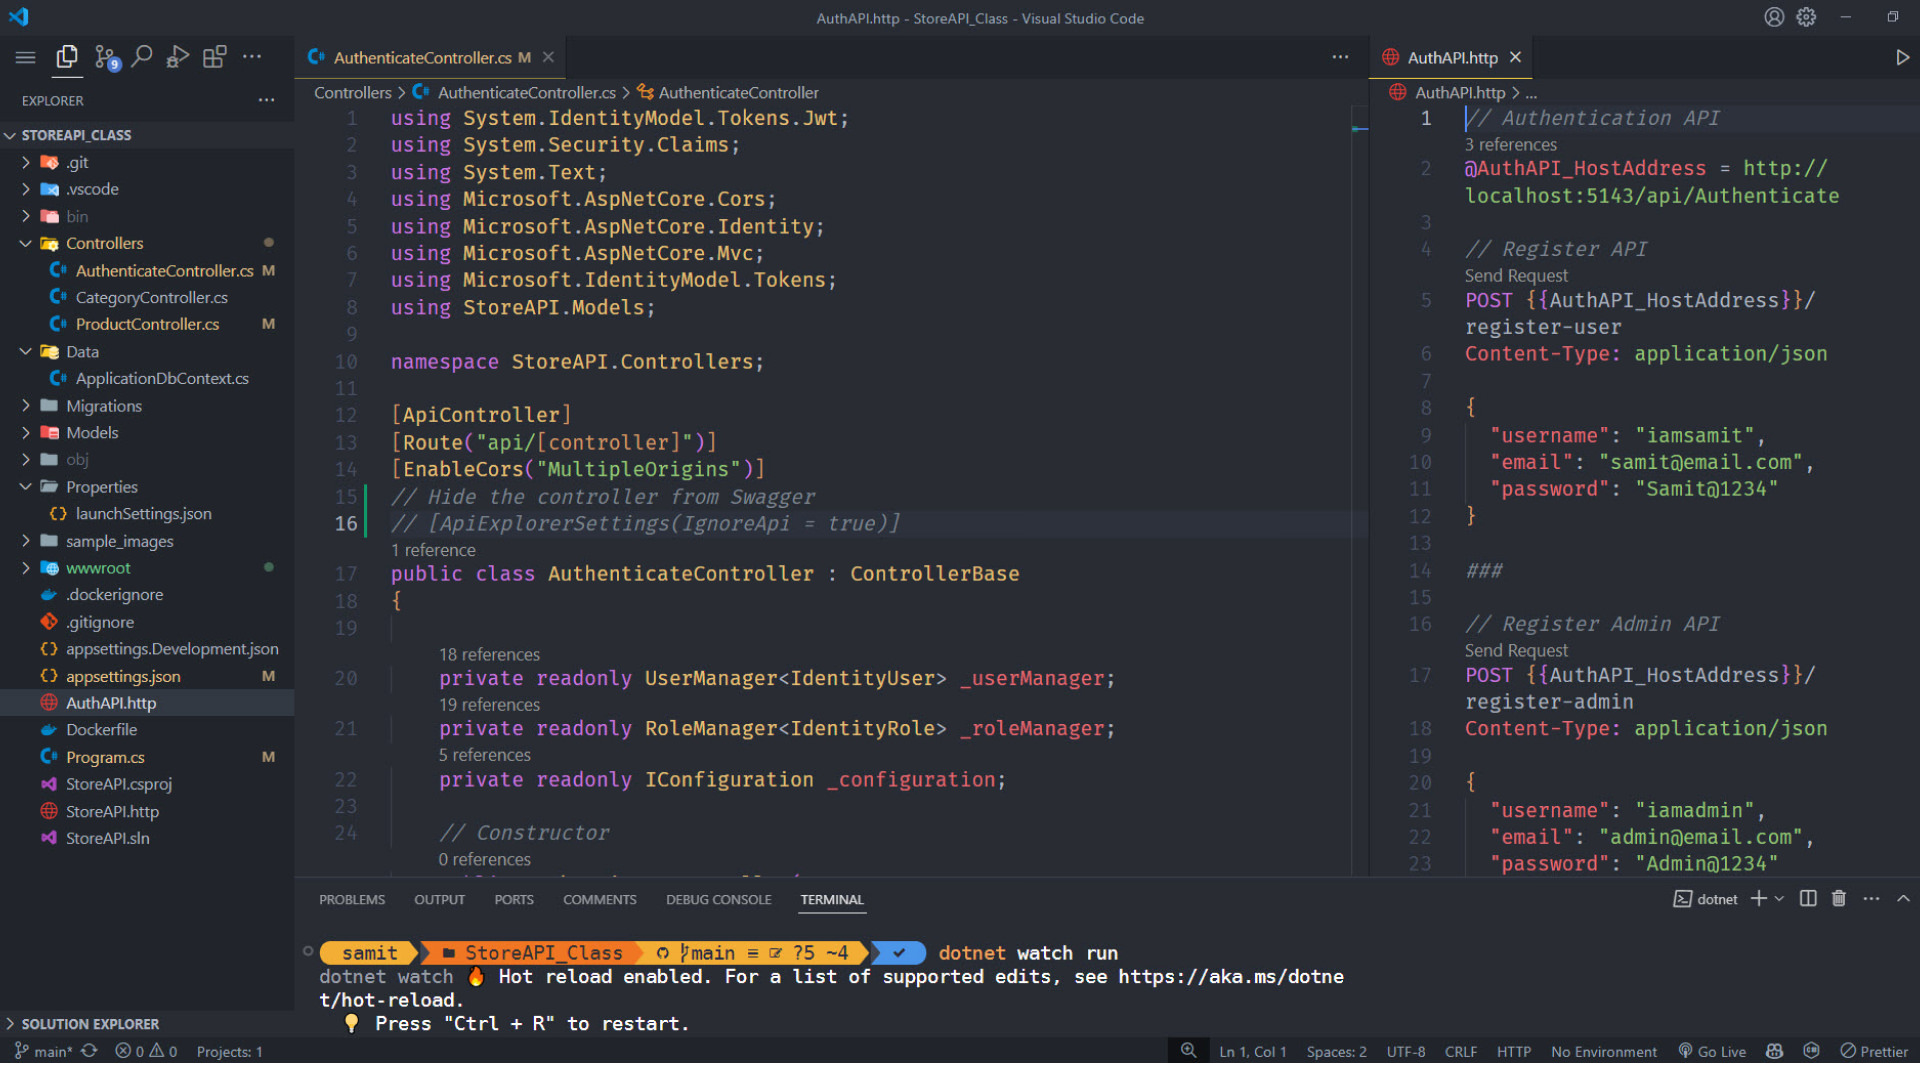Synchronize changes icon in status bar
The image size is (1920, 1080).
coord(89,1051)
